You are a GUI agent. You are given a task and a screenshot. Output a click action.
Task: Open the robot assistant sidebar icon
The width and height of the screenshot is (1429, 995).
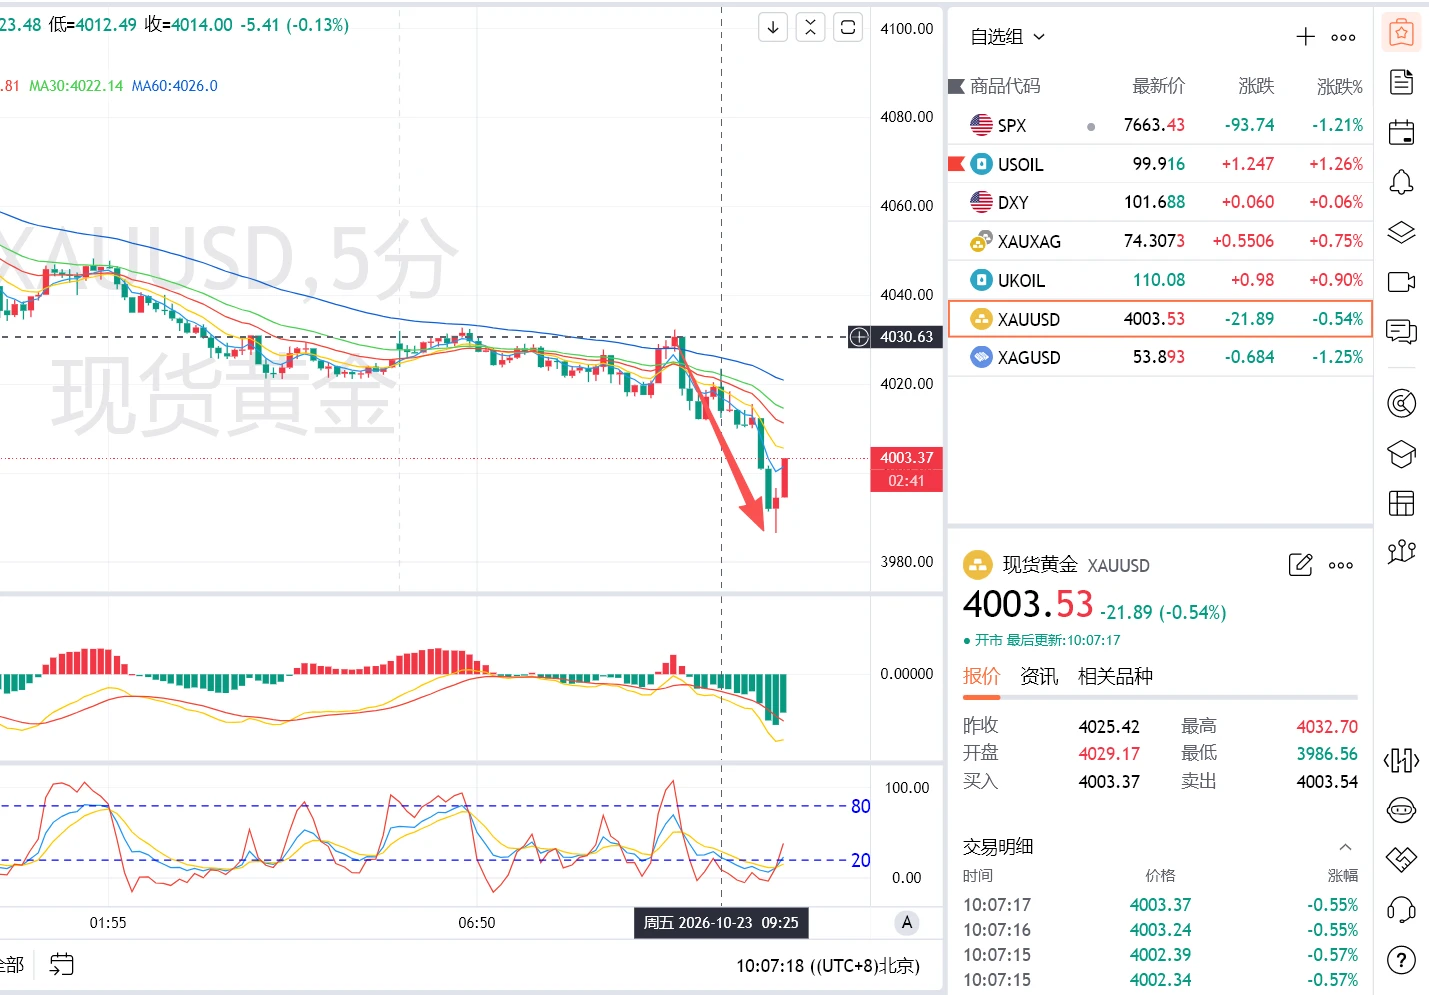point(1401,810)
